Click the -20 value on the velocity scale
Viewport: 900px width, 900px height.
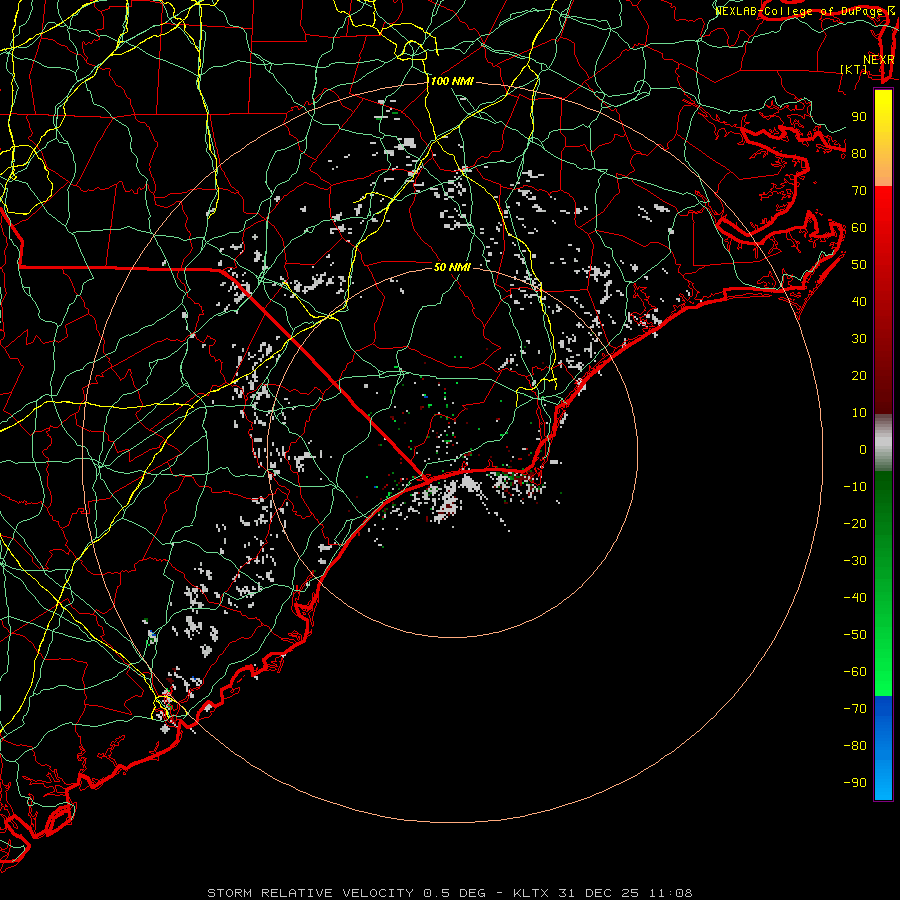[855, 524]
